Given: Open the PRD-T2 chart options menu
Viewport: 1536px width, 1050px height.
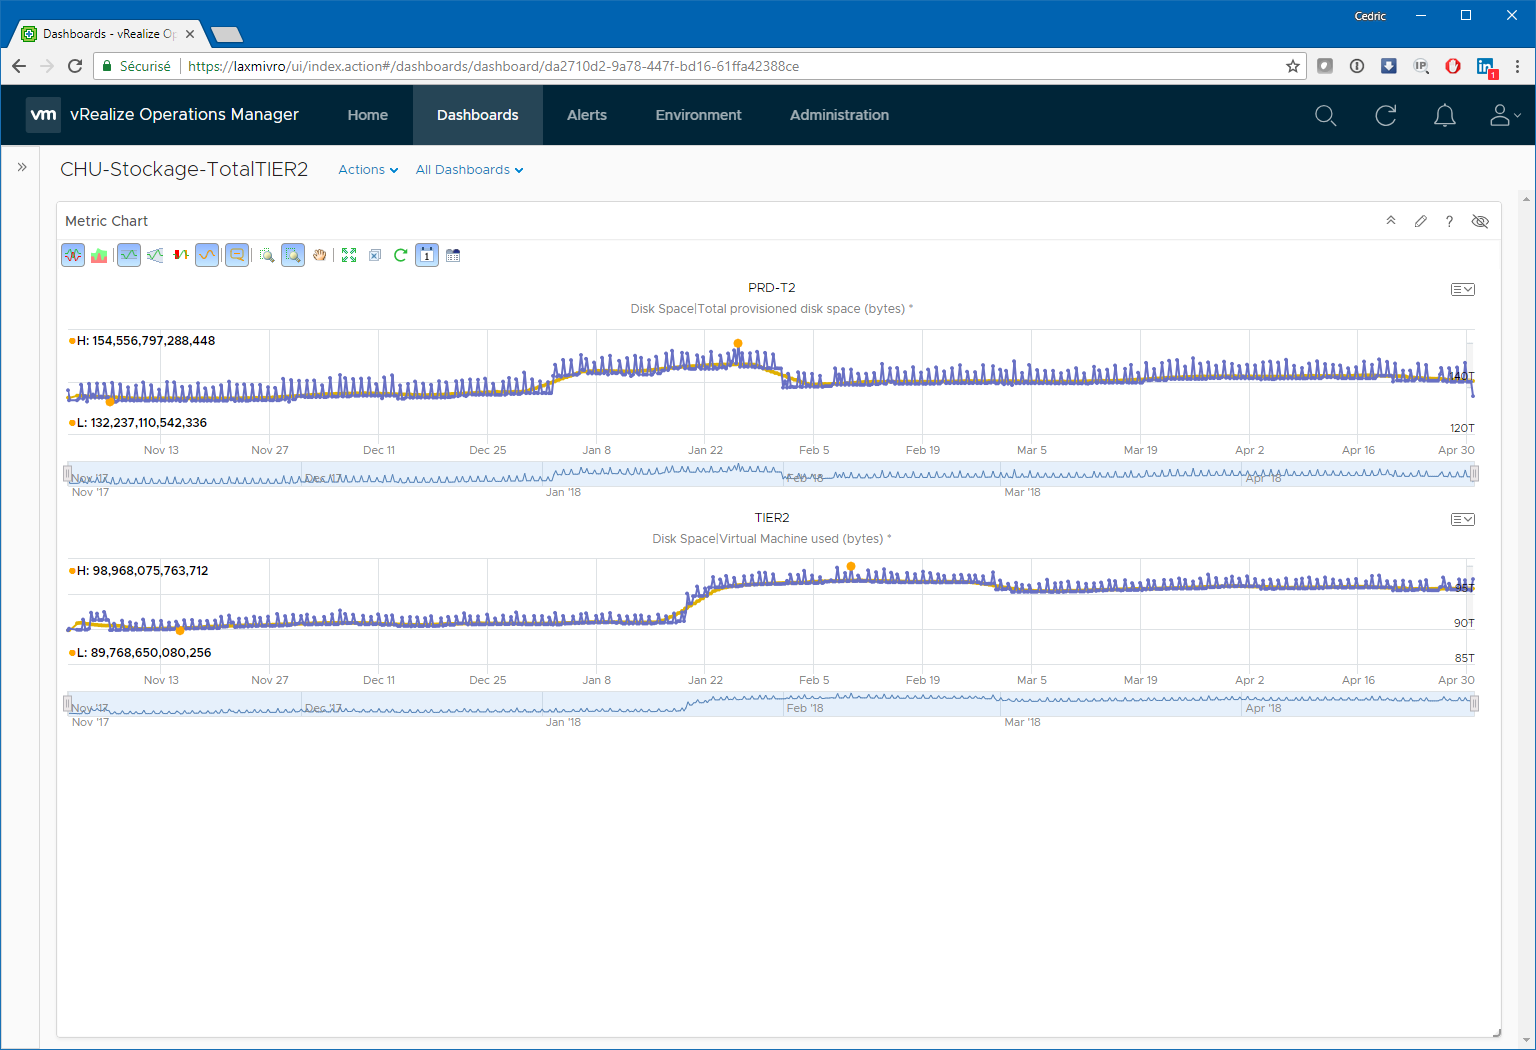Looking at the screenshot, I should (1462, 290).
